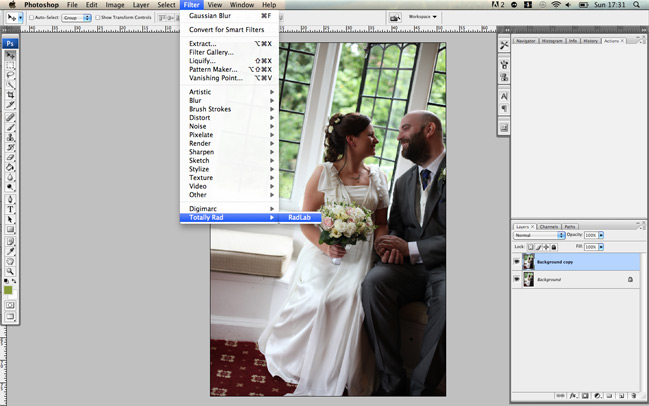Select the Path Selection tool
This screenshot has width=649, height=406.
coord(10,219)
